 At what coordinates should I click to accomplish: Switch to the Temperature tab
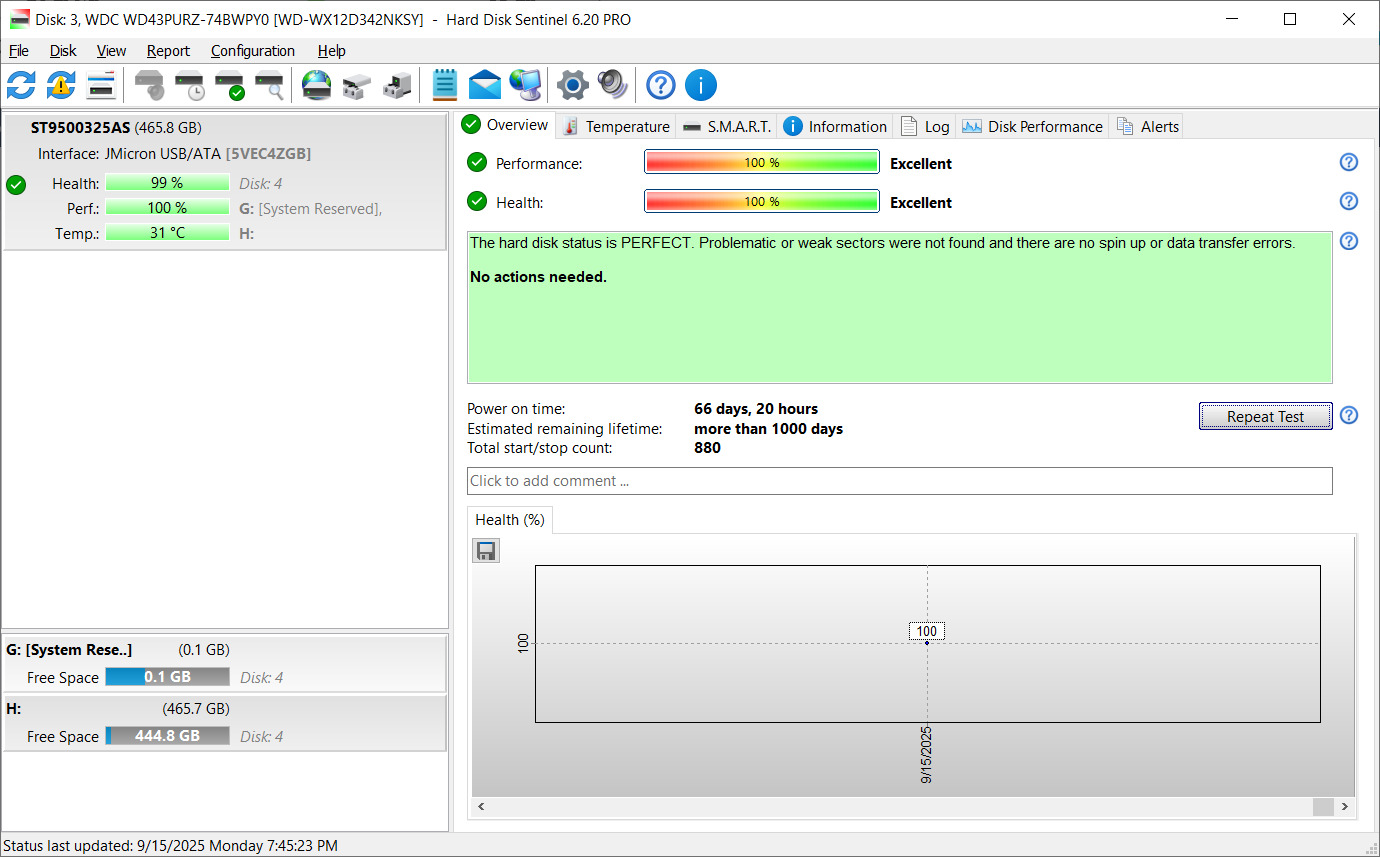(616, 126)
